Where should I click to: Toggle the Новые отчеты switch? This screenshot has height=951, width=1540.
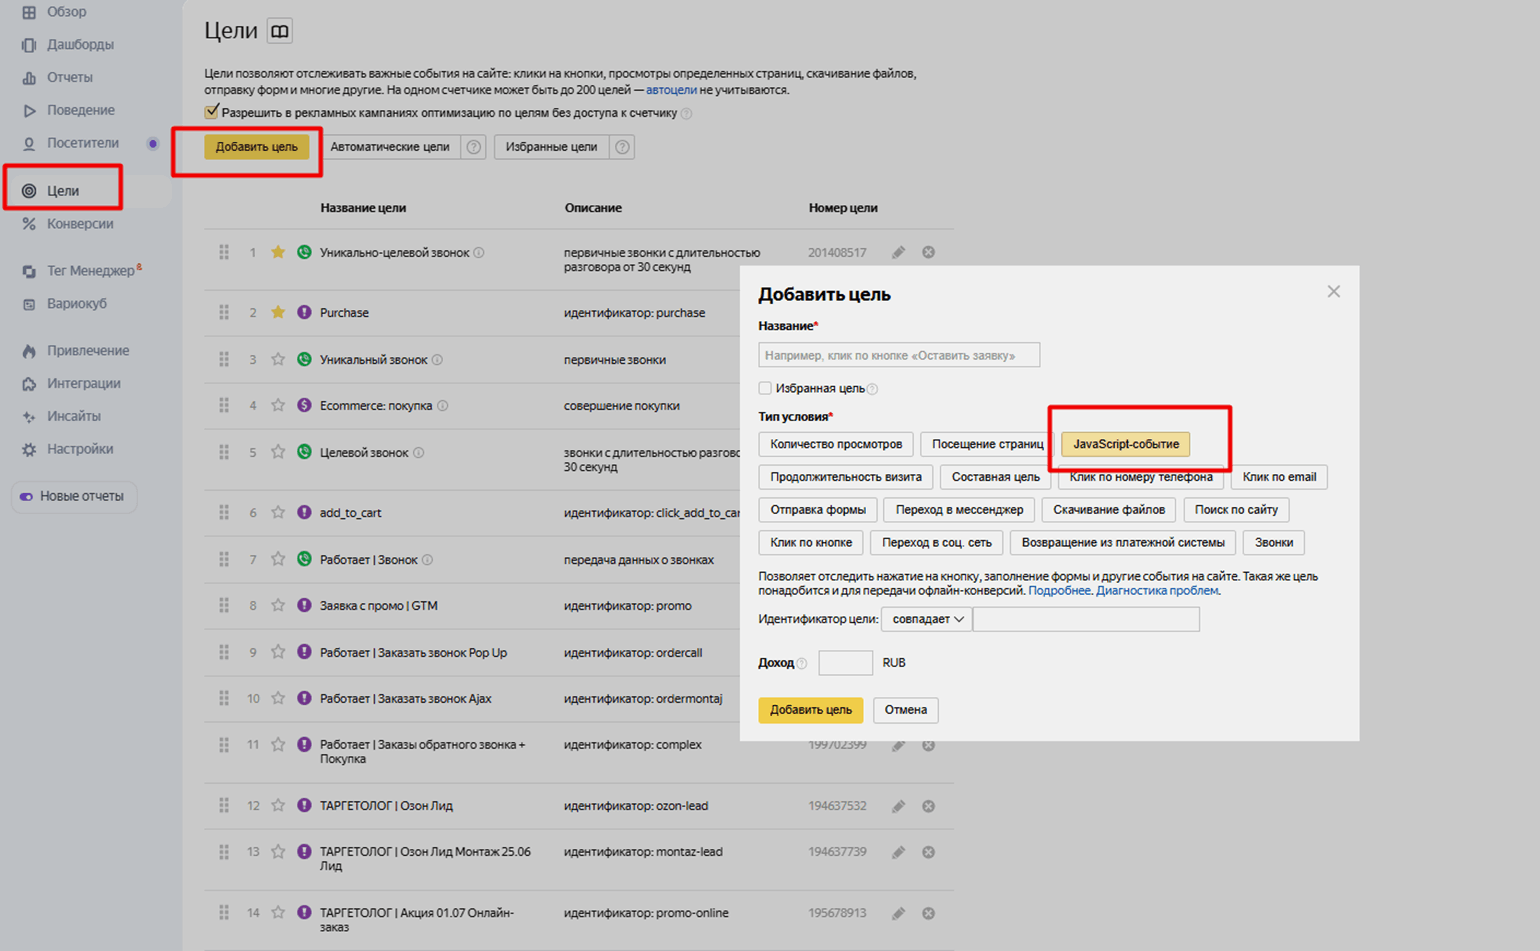[27, 497]
